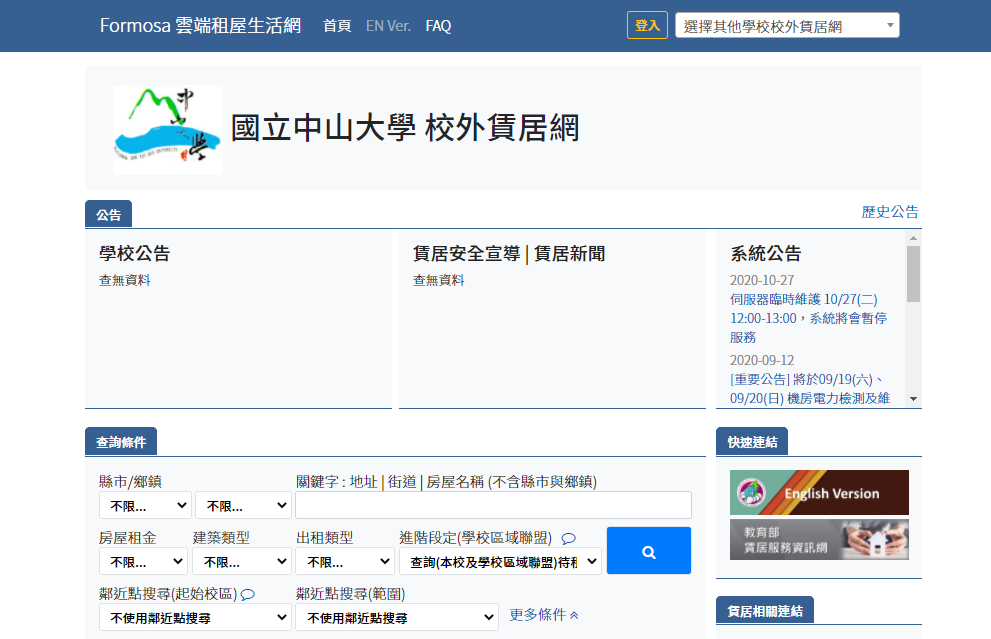
Task: Click the 2020-10-27 date text
Action: click(x=762, y=280)
